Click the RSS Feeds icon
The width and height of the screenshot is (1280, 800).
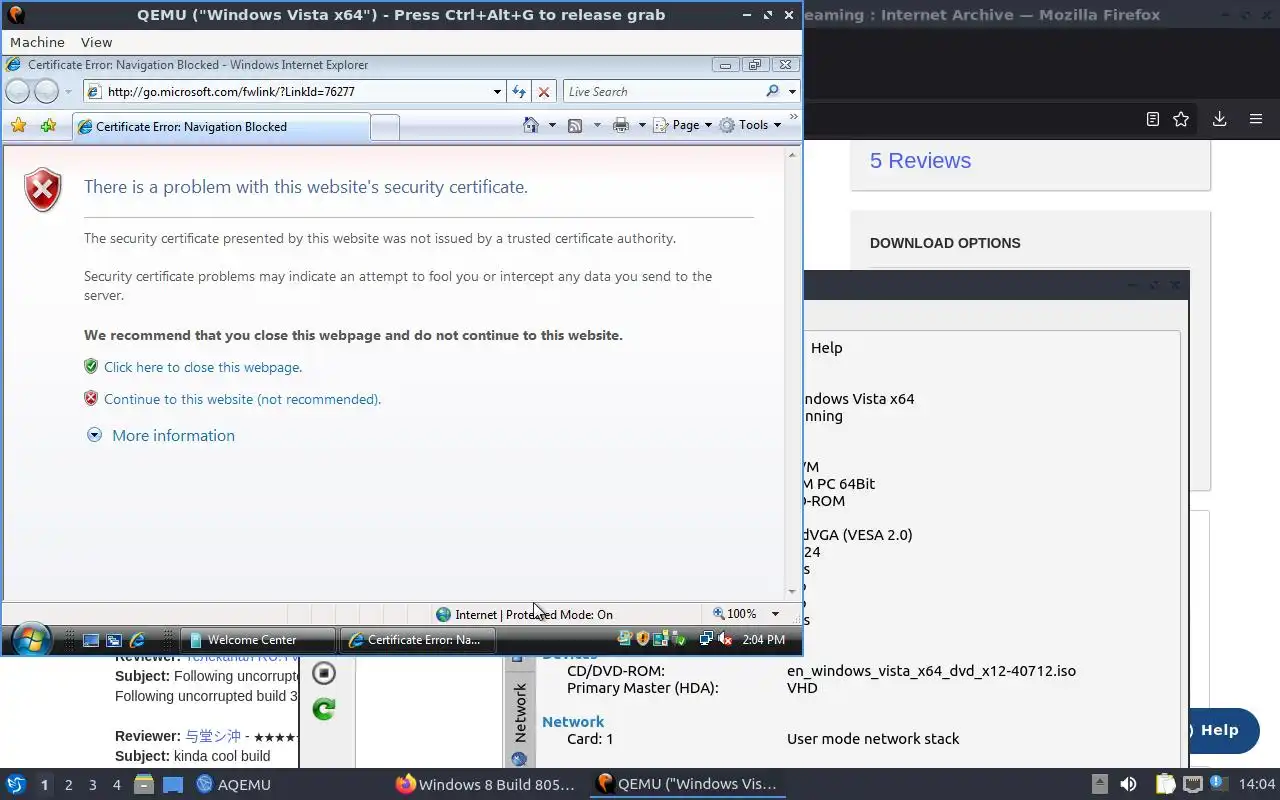(x=576, y=125)
